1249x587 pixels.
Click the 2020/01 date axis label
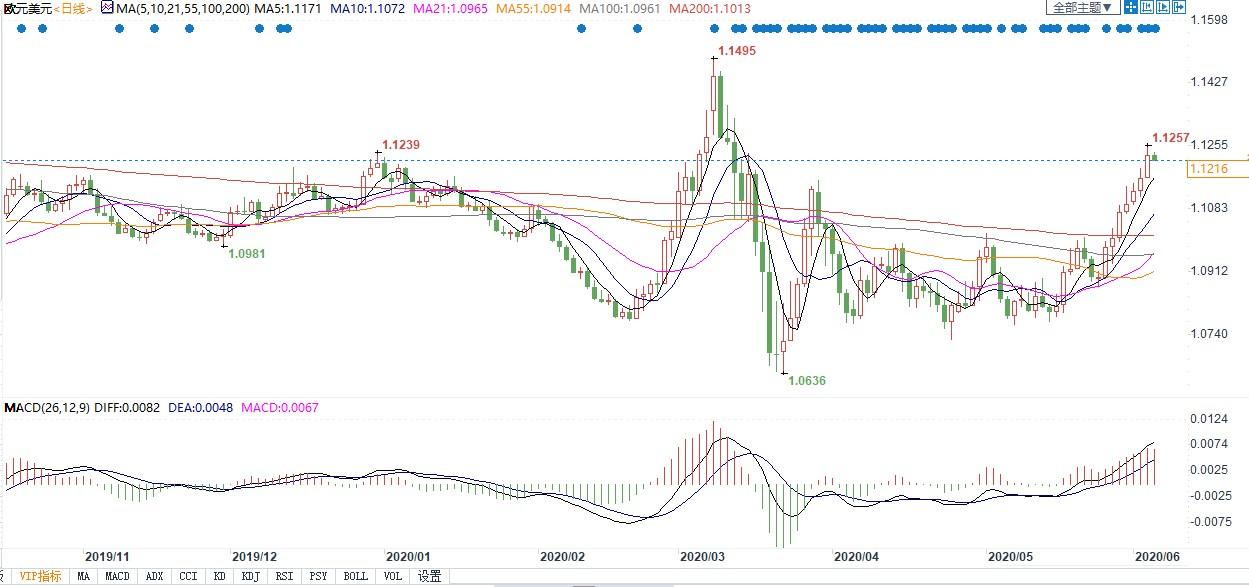pos(408,555)
